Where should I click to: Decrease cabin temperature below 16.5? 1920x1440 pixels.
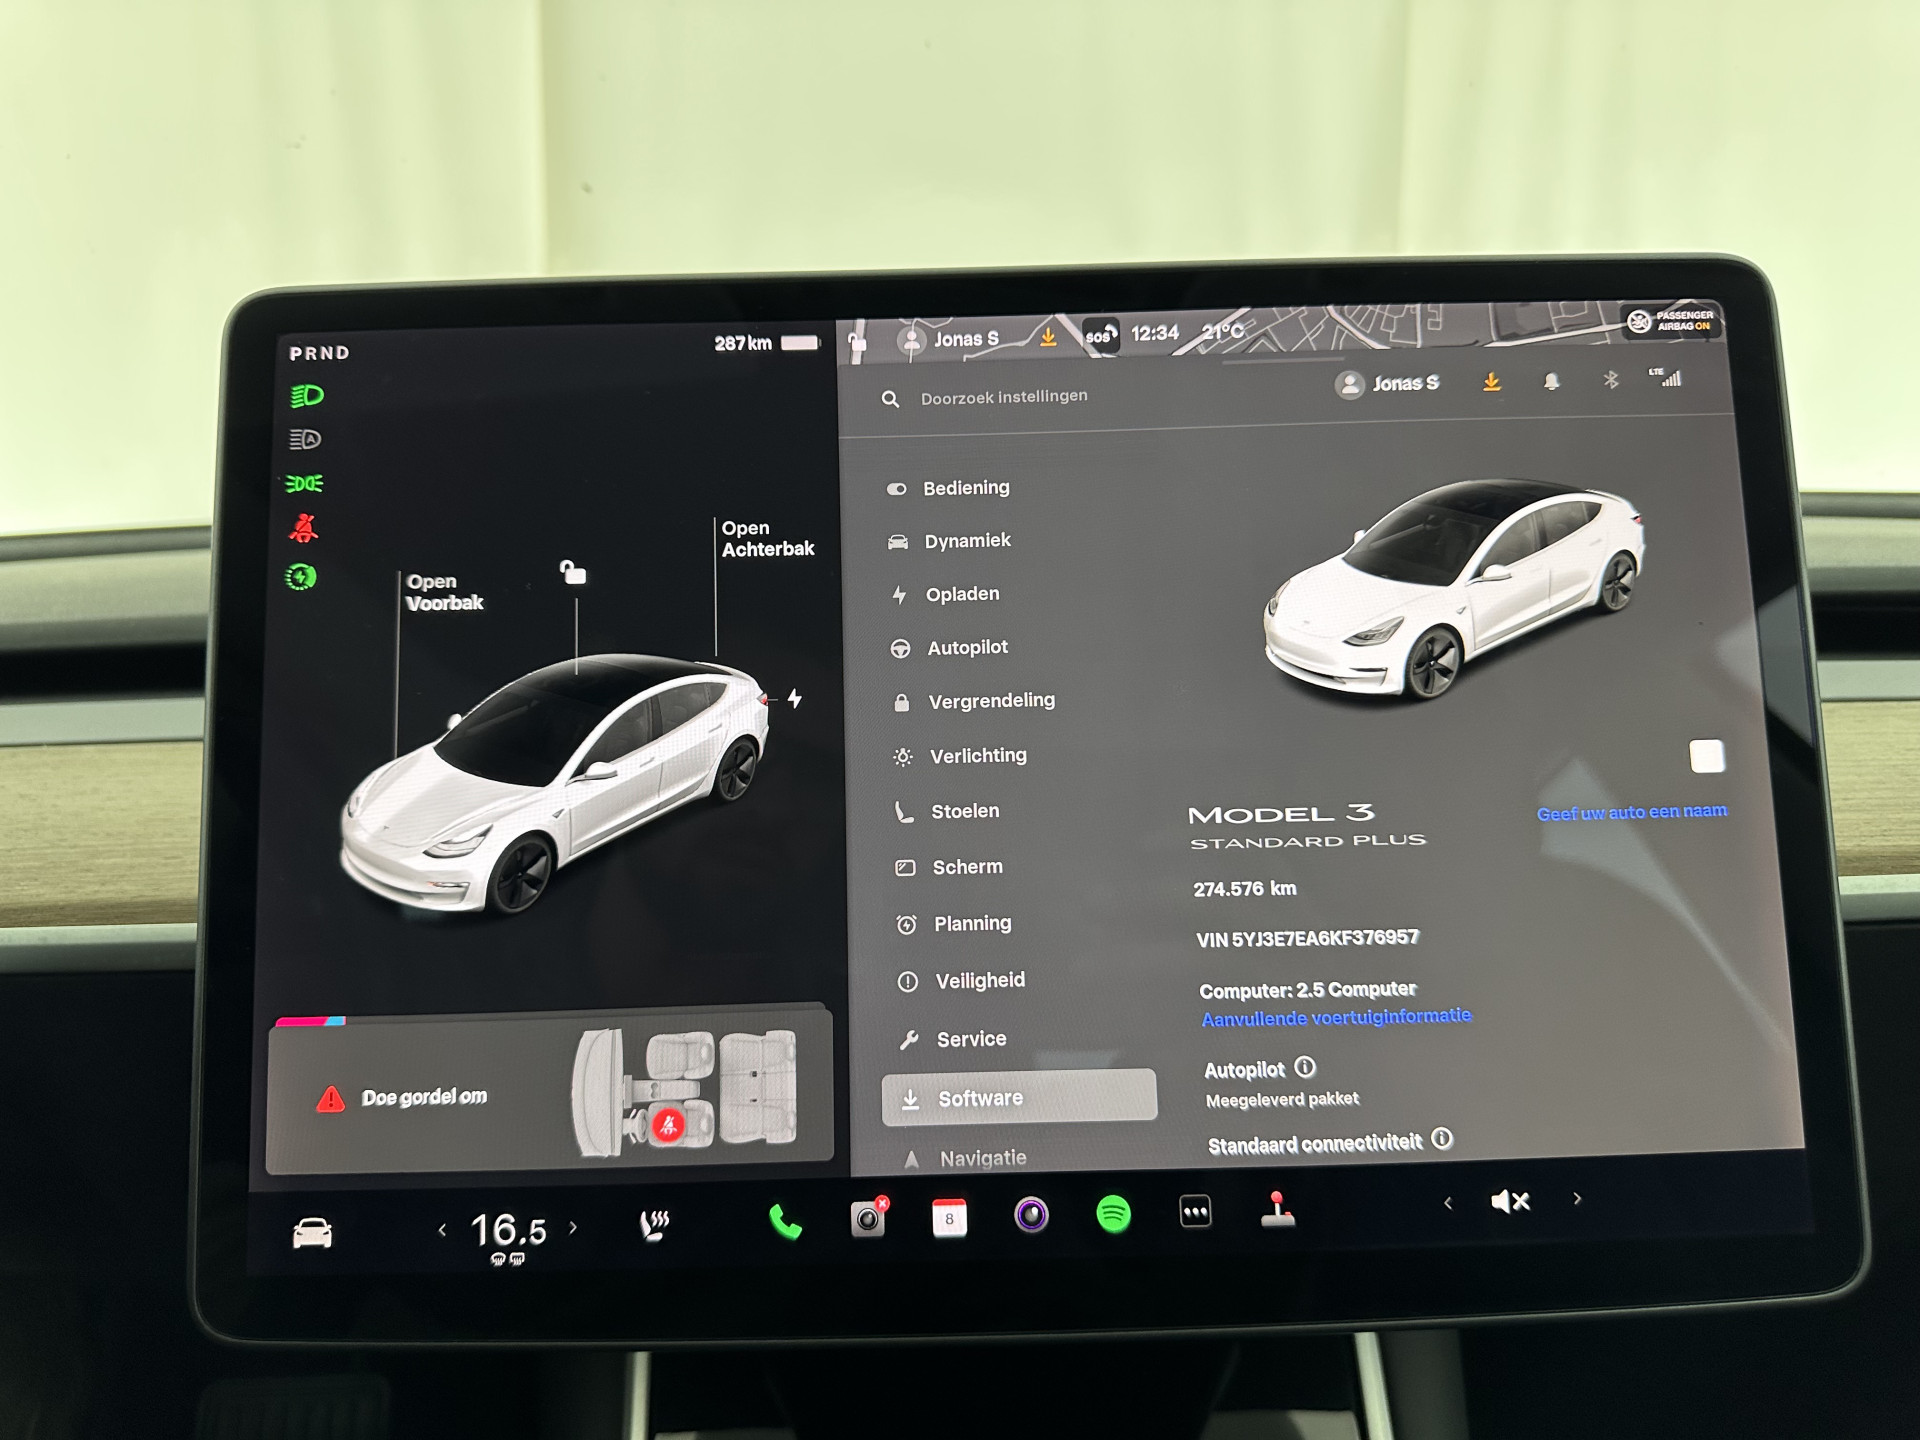[x=442, y=1230]
